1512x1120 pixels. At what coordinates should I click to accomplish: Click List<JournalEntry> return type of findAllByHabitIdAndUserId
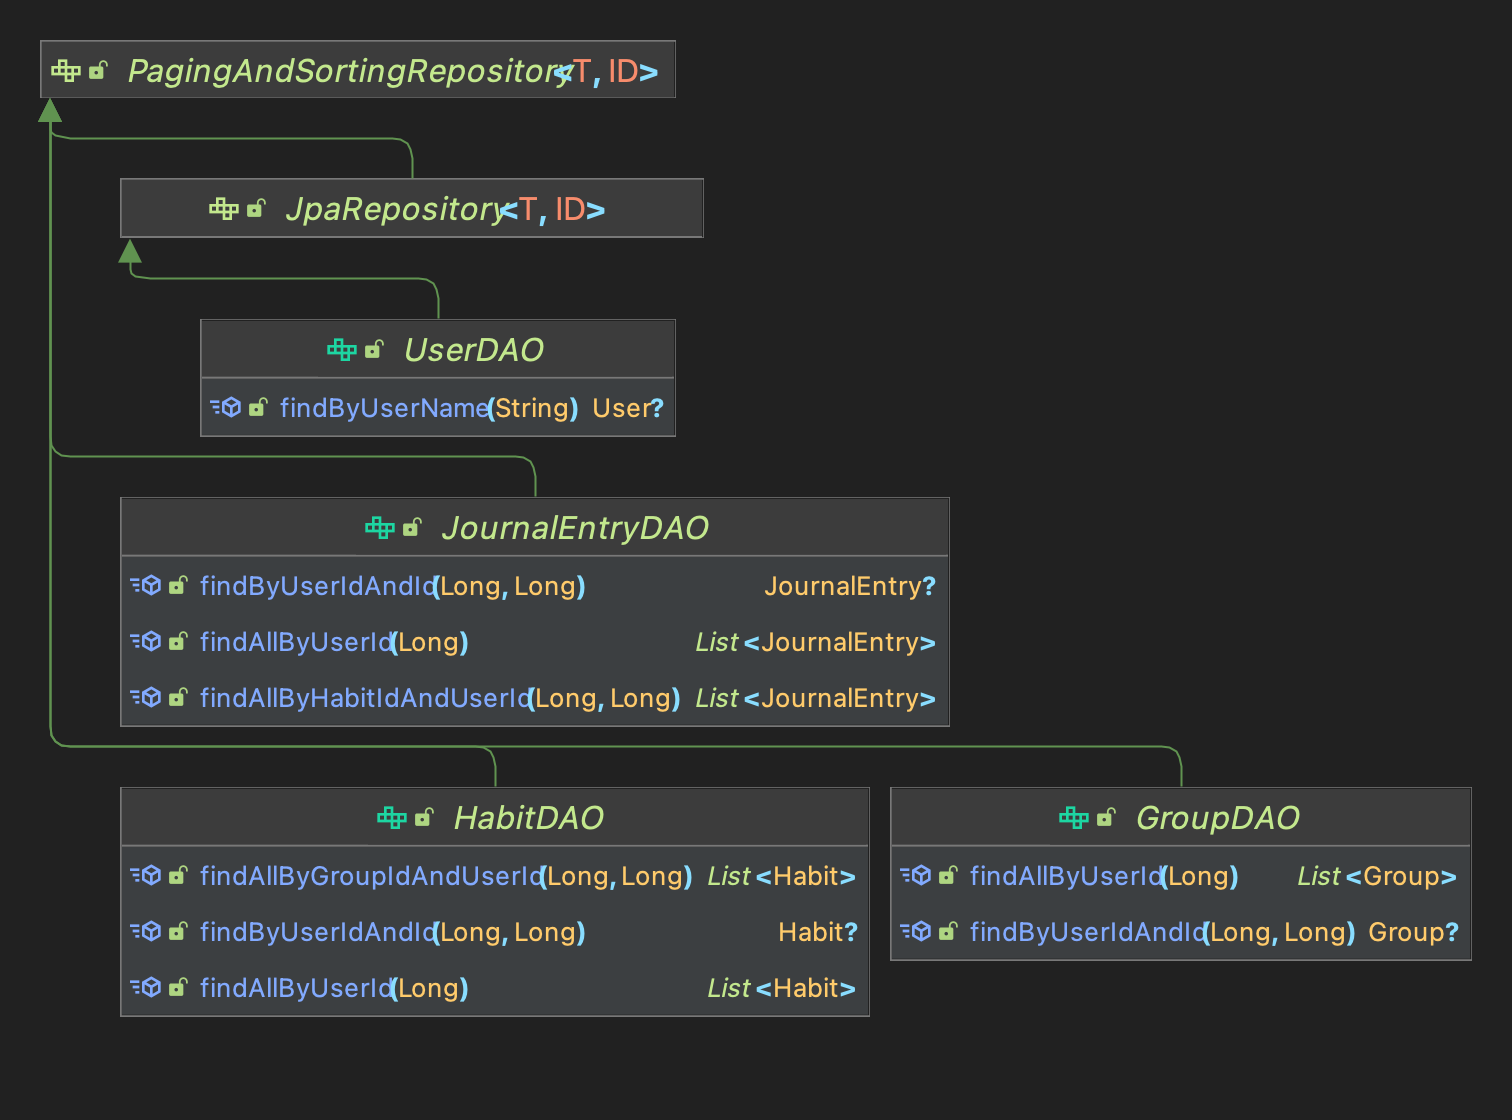[x=816, y=698]
